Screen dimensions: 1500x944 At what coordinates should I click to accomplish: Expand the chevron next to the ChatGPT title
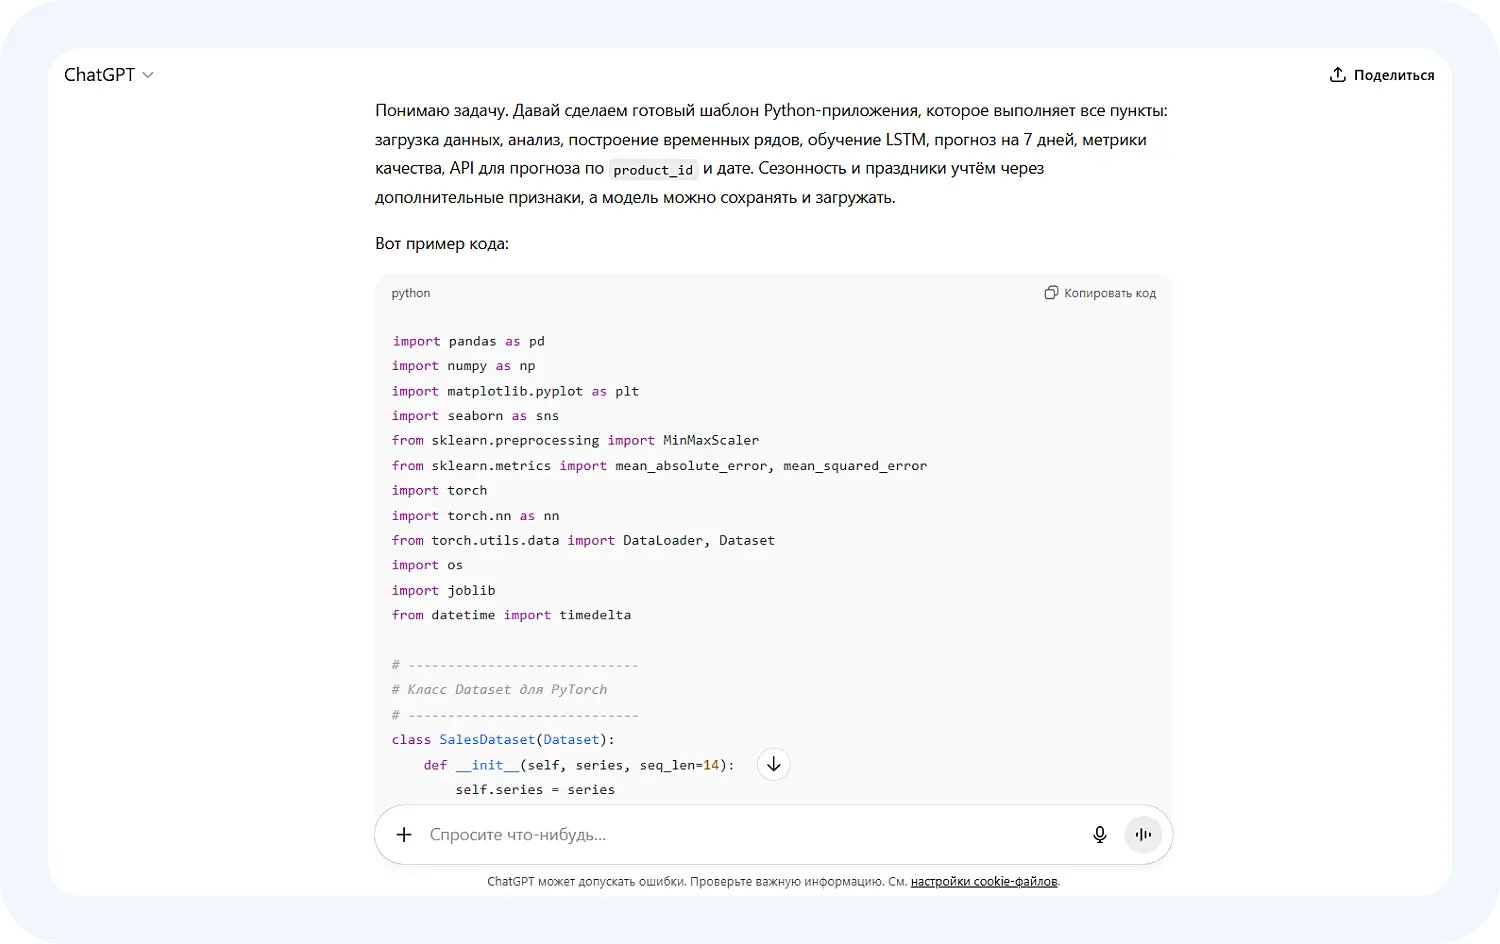click(x=148, y=74)
